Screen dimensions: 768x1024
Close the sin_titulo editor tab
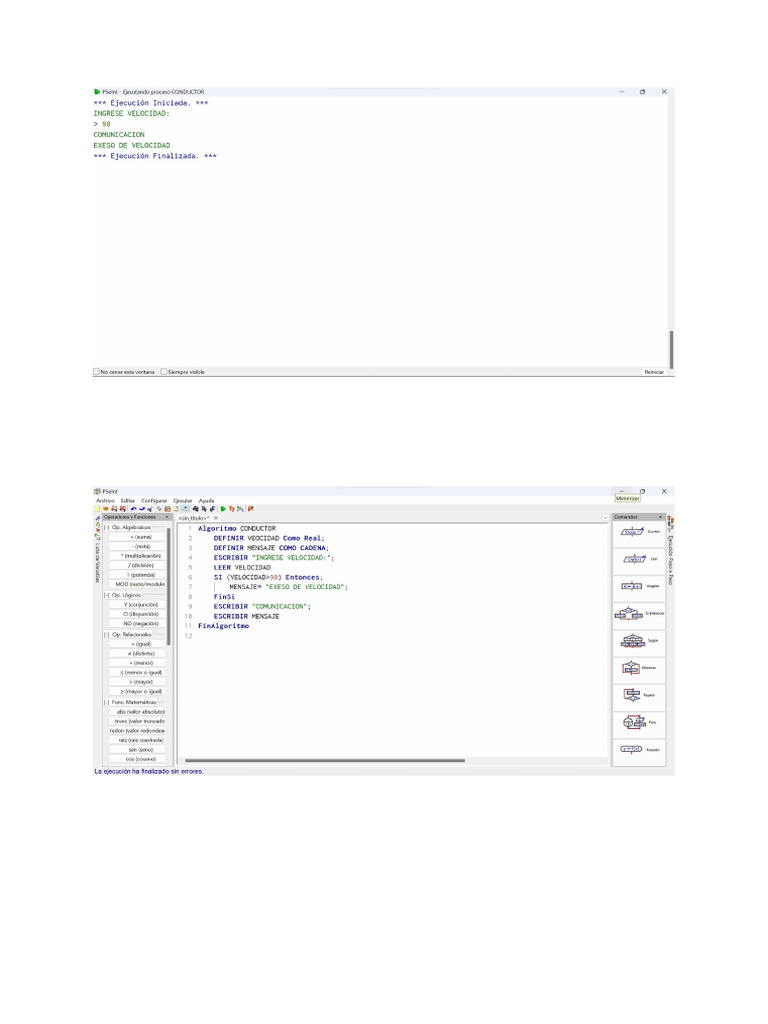216,518
